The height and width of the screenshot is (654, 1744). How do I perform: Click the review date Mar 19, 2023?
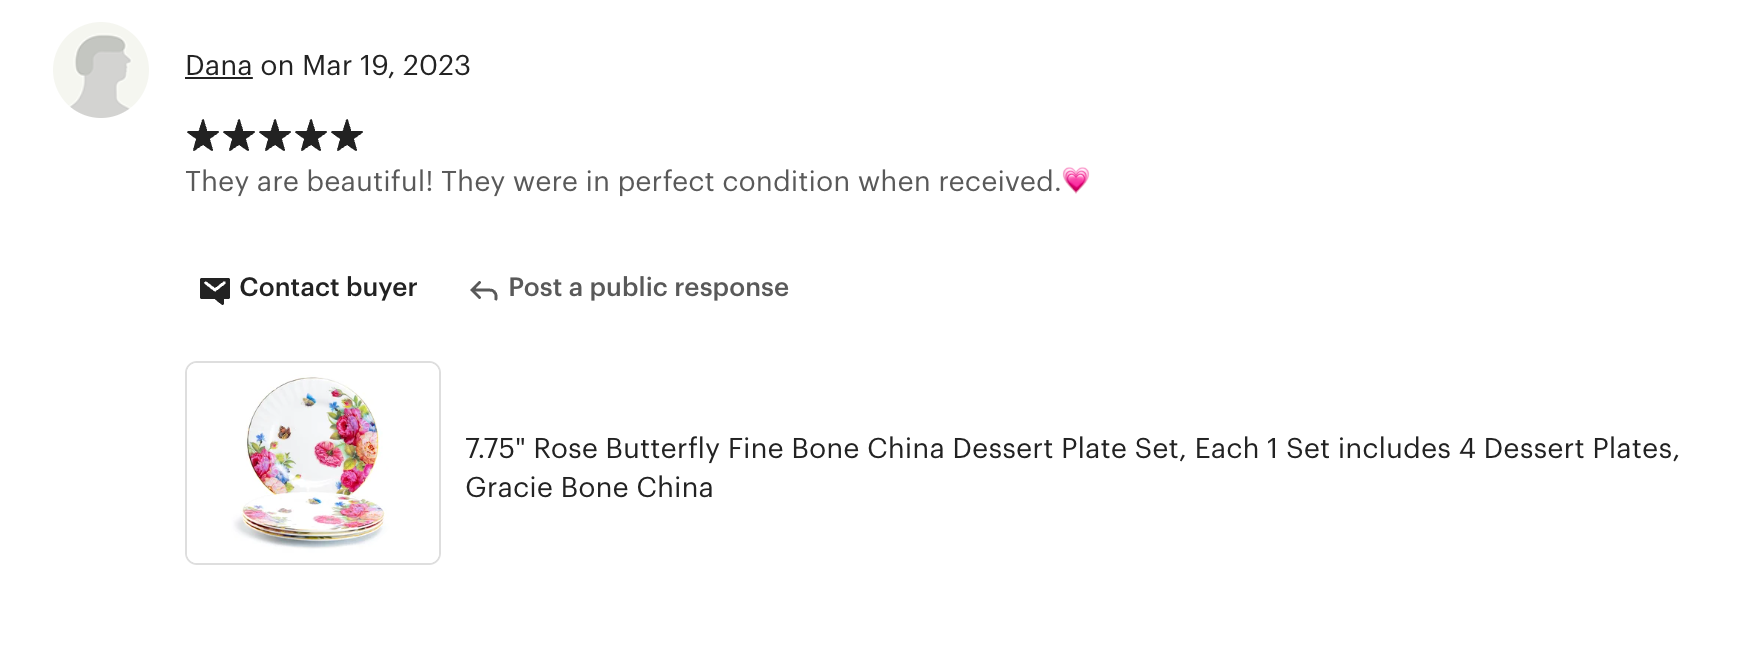point(386,66)
